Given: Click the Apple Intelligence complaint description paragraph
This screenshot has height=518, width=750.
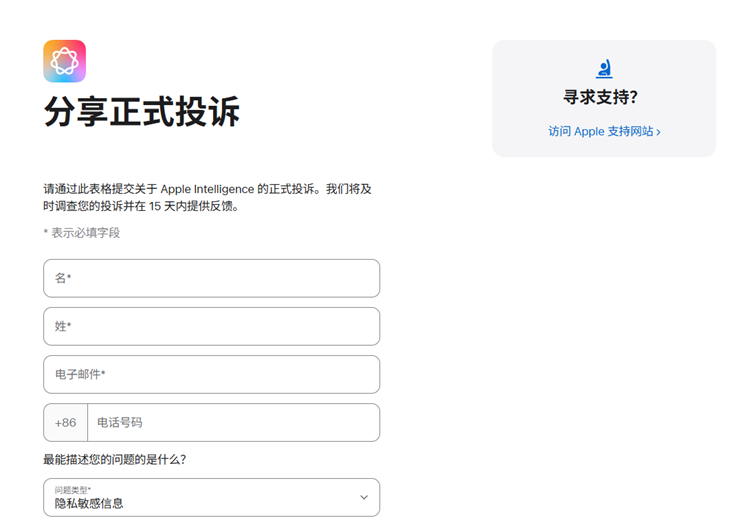Looking at the screenshot, I should 208,198.
